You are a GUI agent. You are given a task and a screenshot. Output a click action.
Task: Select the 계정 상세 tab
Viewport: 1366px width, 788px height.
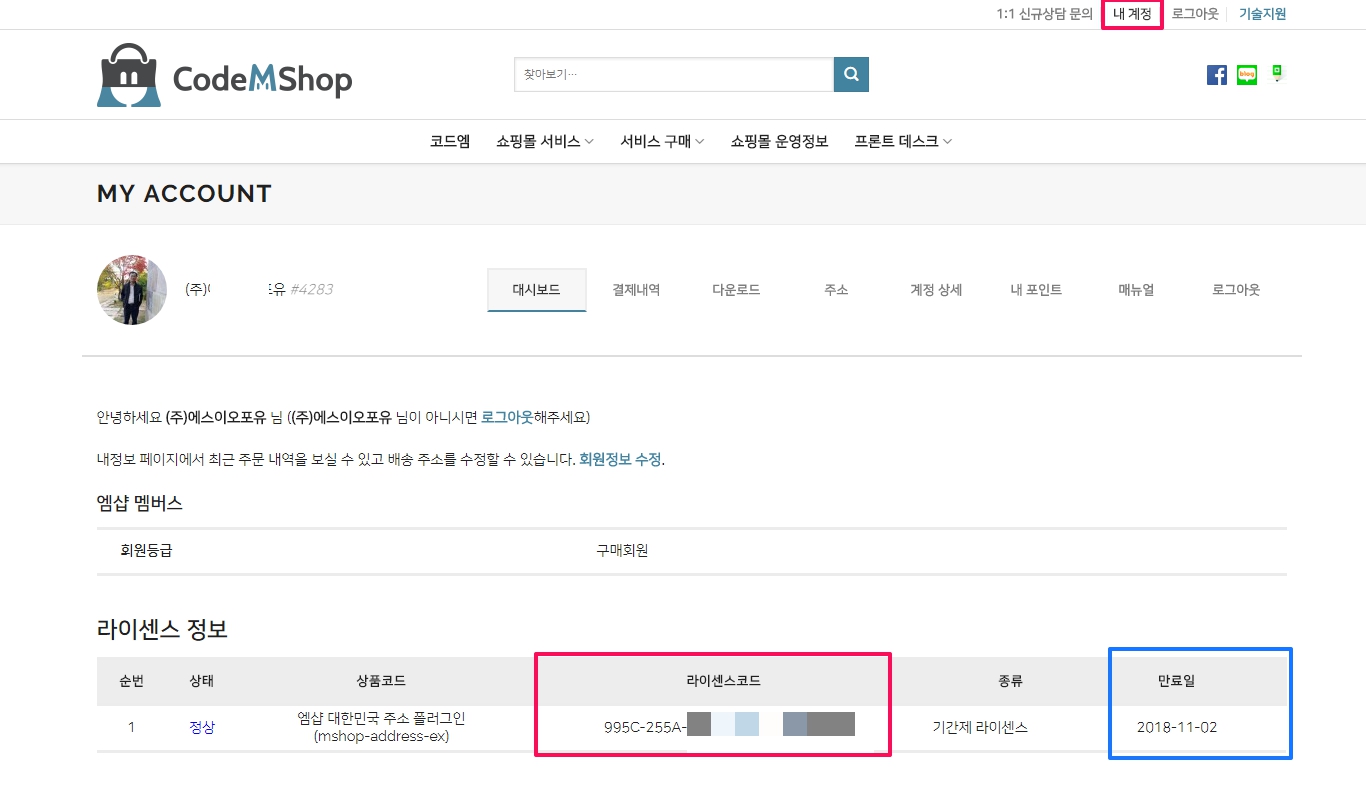(x=935, y=290)
